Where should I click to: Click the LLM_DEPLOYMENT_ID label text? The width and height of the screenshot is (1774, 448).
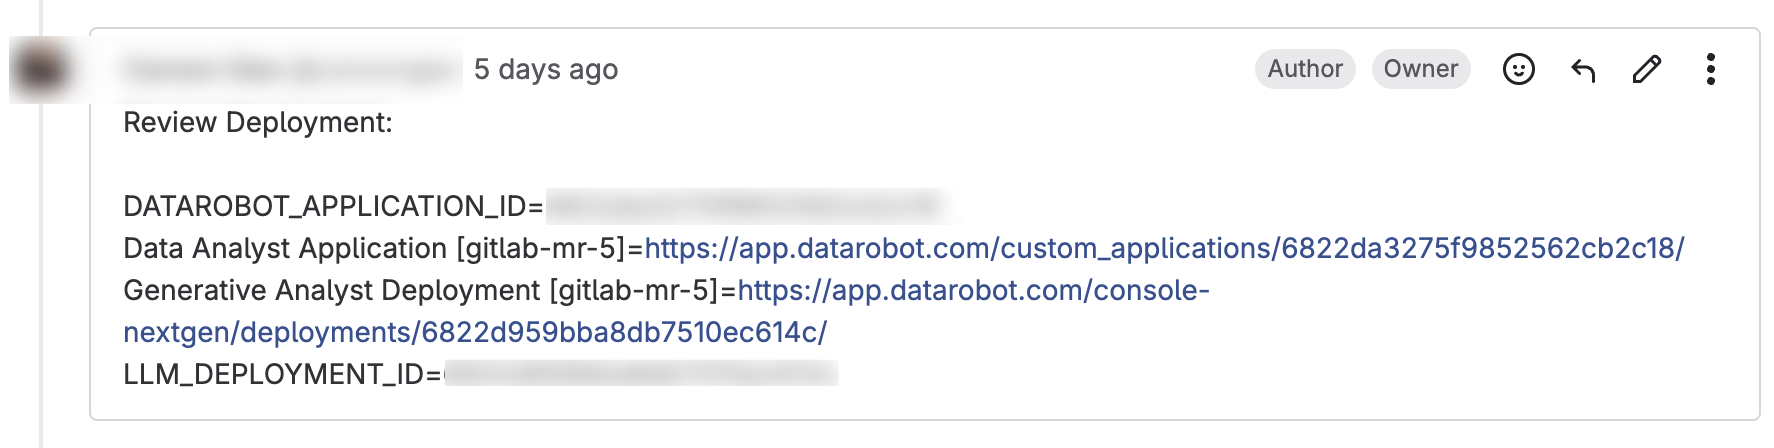click(x=282, y=374)
